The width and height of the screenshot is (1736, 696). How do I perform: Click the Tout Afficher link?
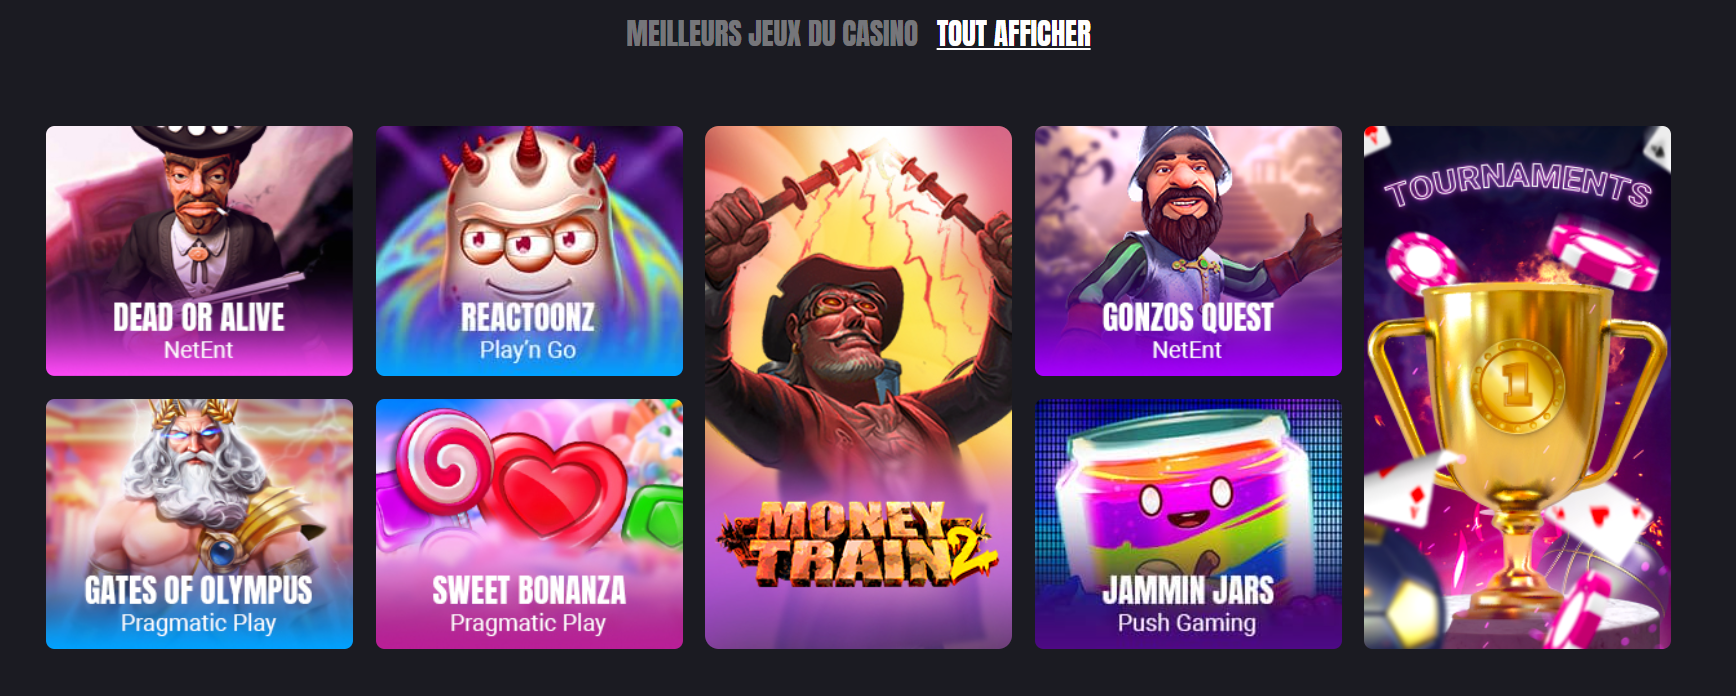tap(1013, 34)
